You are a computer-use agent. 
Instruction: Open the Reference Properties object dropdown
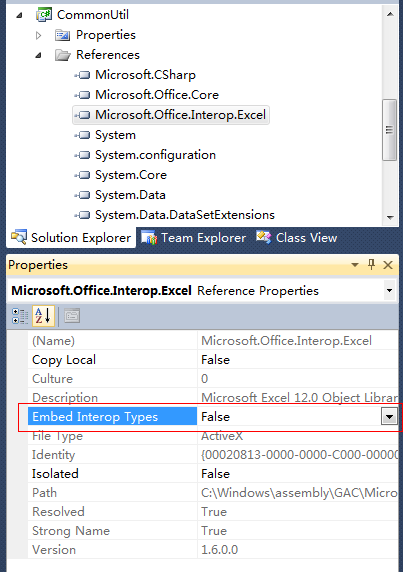click(390, 291)
